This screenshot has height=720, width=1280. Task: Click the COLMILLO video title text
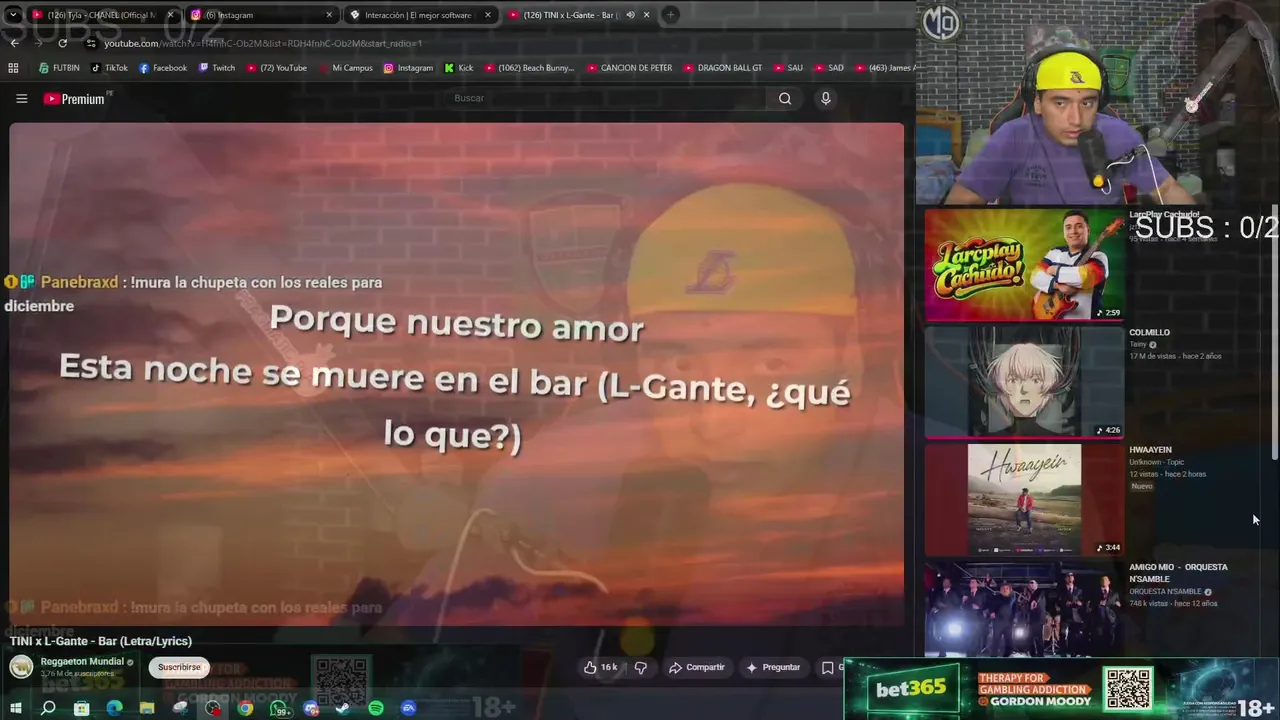[x=1149, y=332]
